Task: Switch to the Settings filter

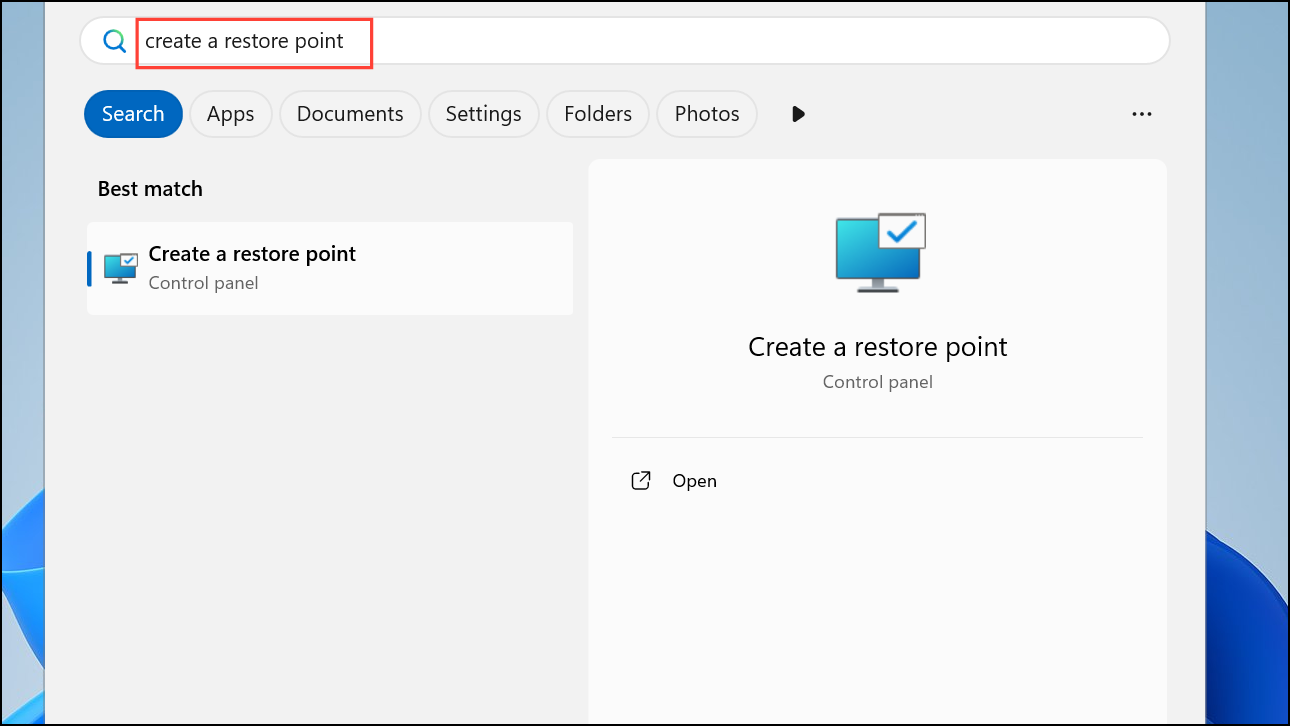Action: pyautogui.click(x=484, y=114)
